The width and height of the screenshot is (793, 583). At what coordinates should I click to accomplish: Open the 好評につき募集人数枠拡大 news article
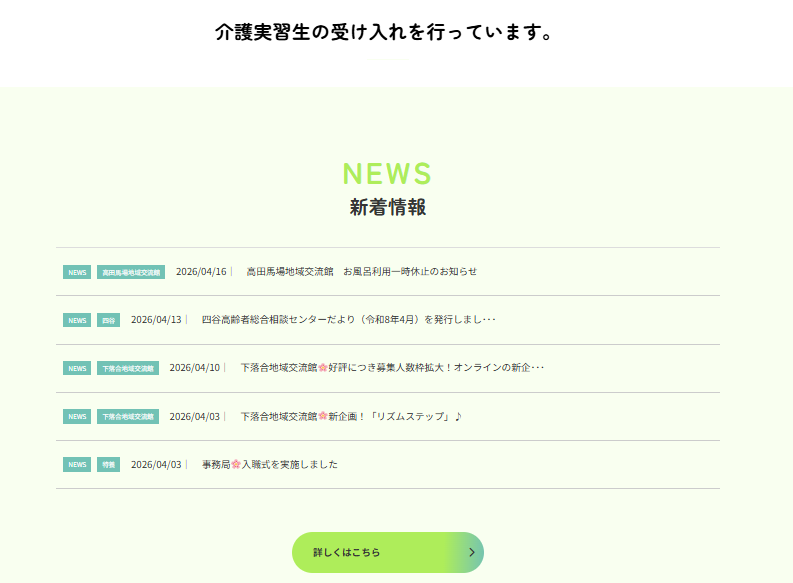click(392, 368)
